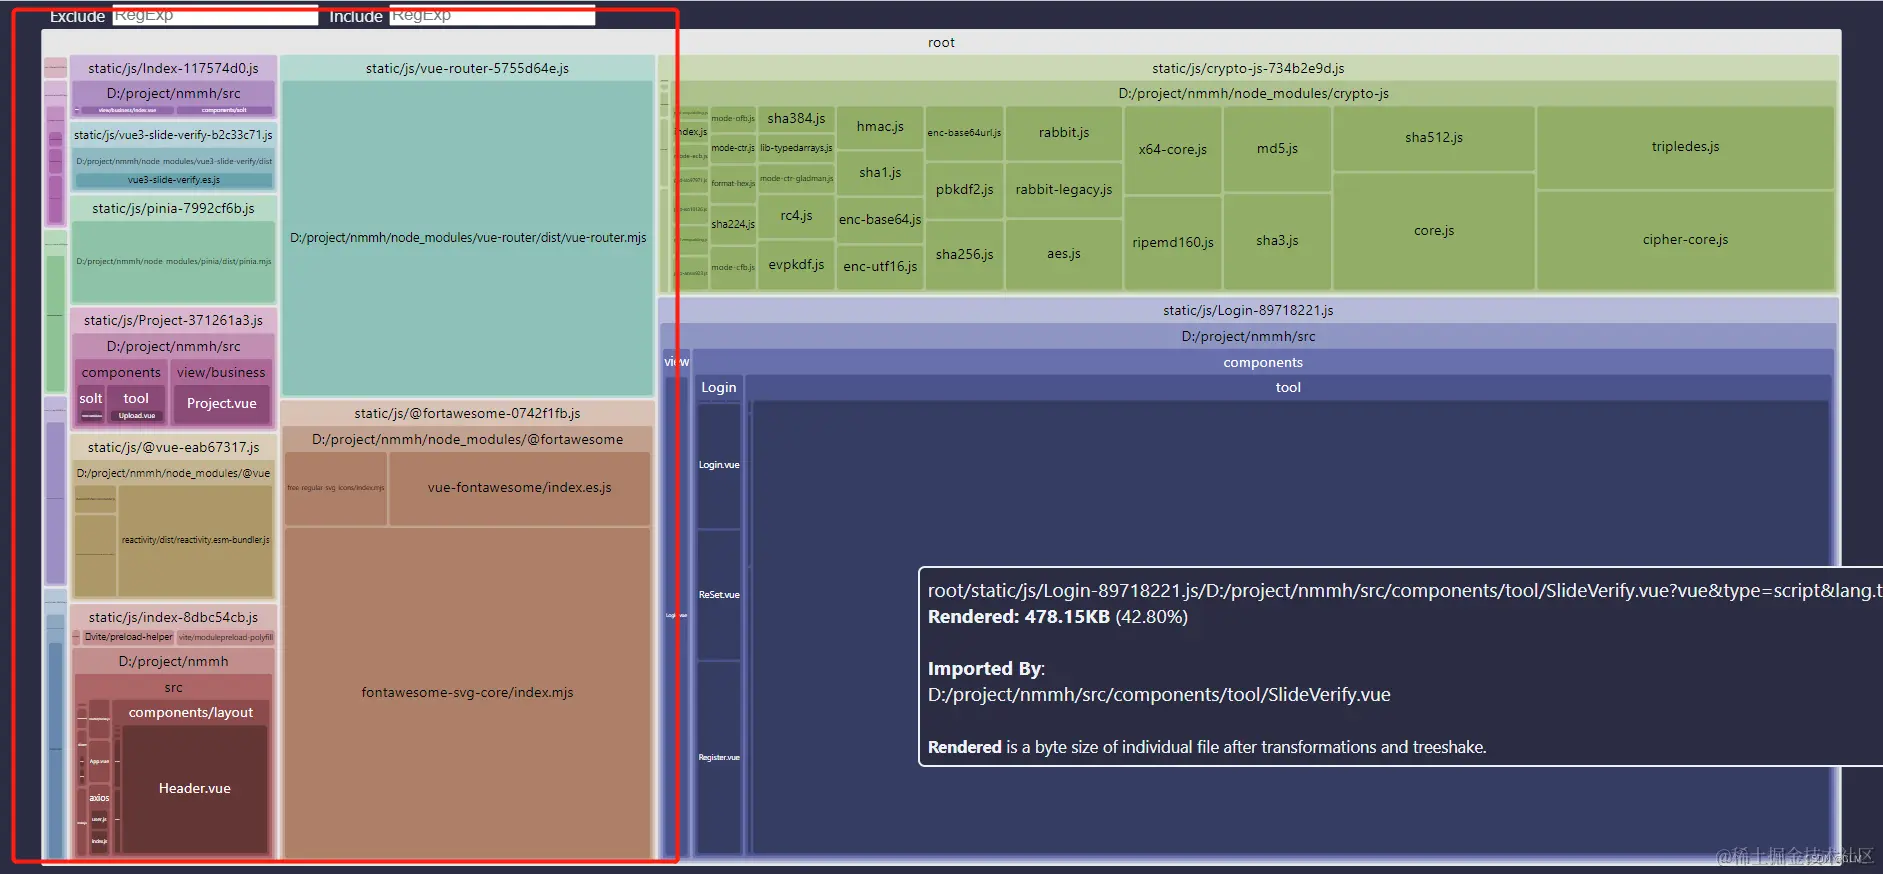Click the D:/project/nmmh/node_modules/crypto-js header
Viewport: 1883px width, 874px height.
point(1253,93)
